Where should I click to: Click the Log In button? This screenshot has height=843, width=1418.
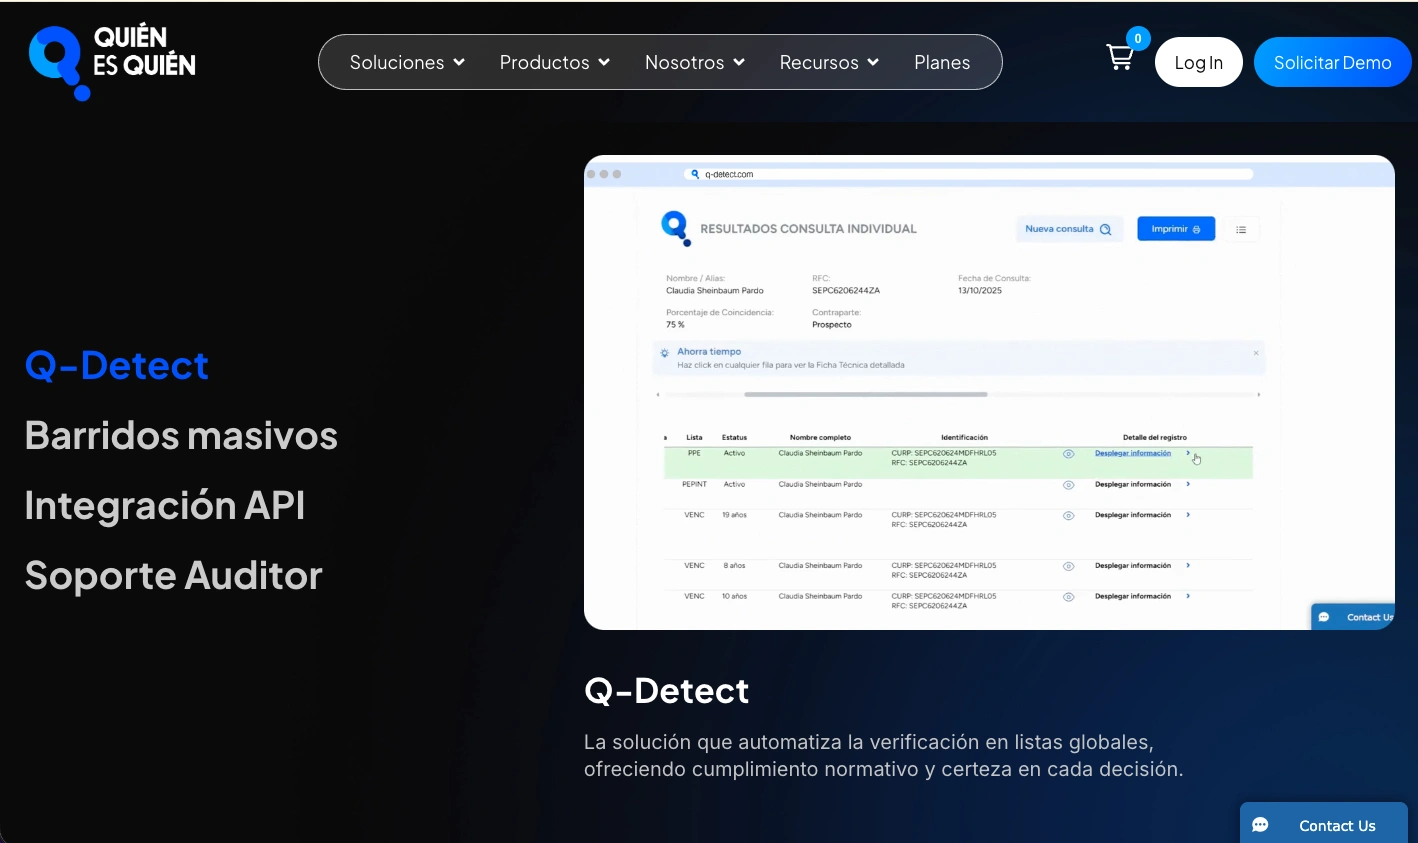pos(1199,62)
